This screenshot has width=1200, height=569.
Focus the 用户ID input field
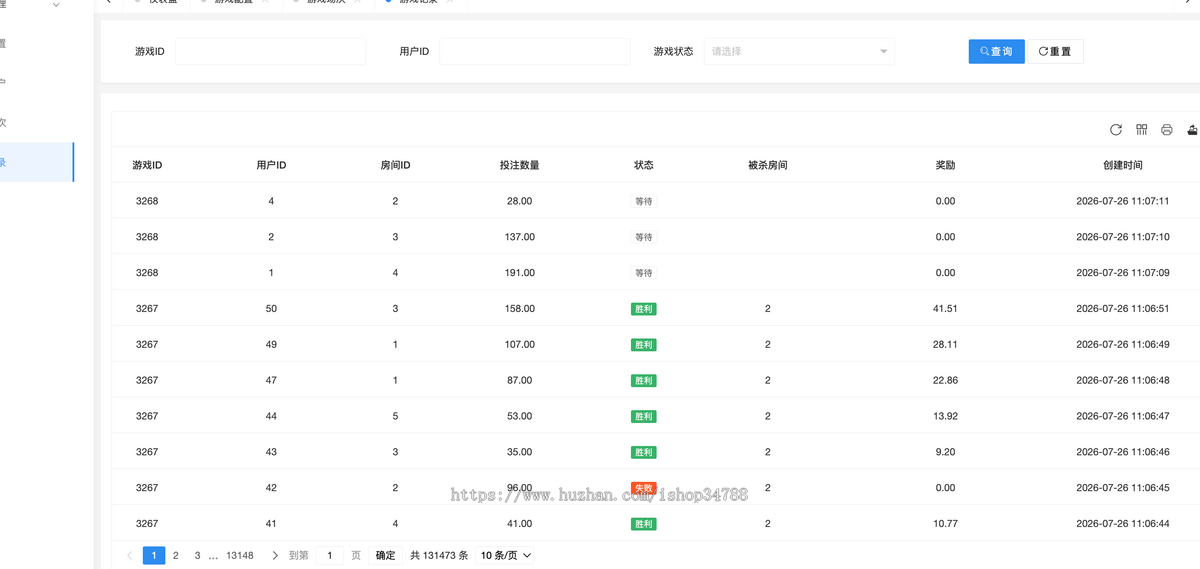click(x=534, y=51)
